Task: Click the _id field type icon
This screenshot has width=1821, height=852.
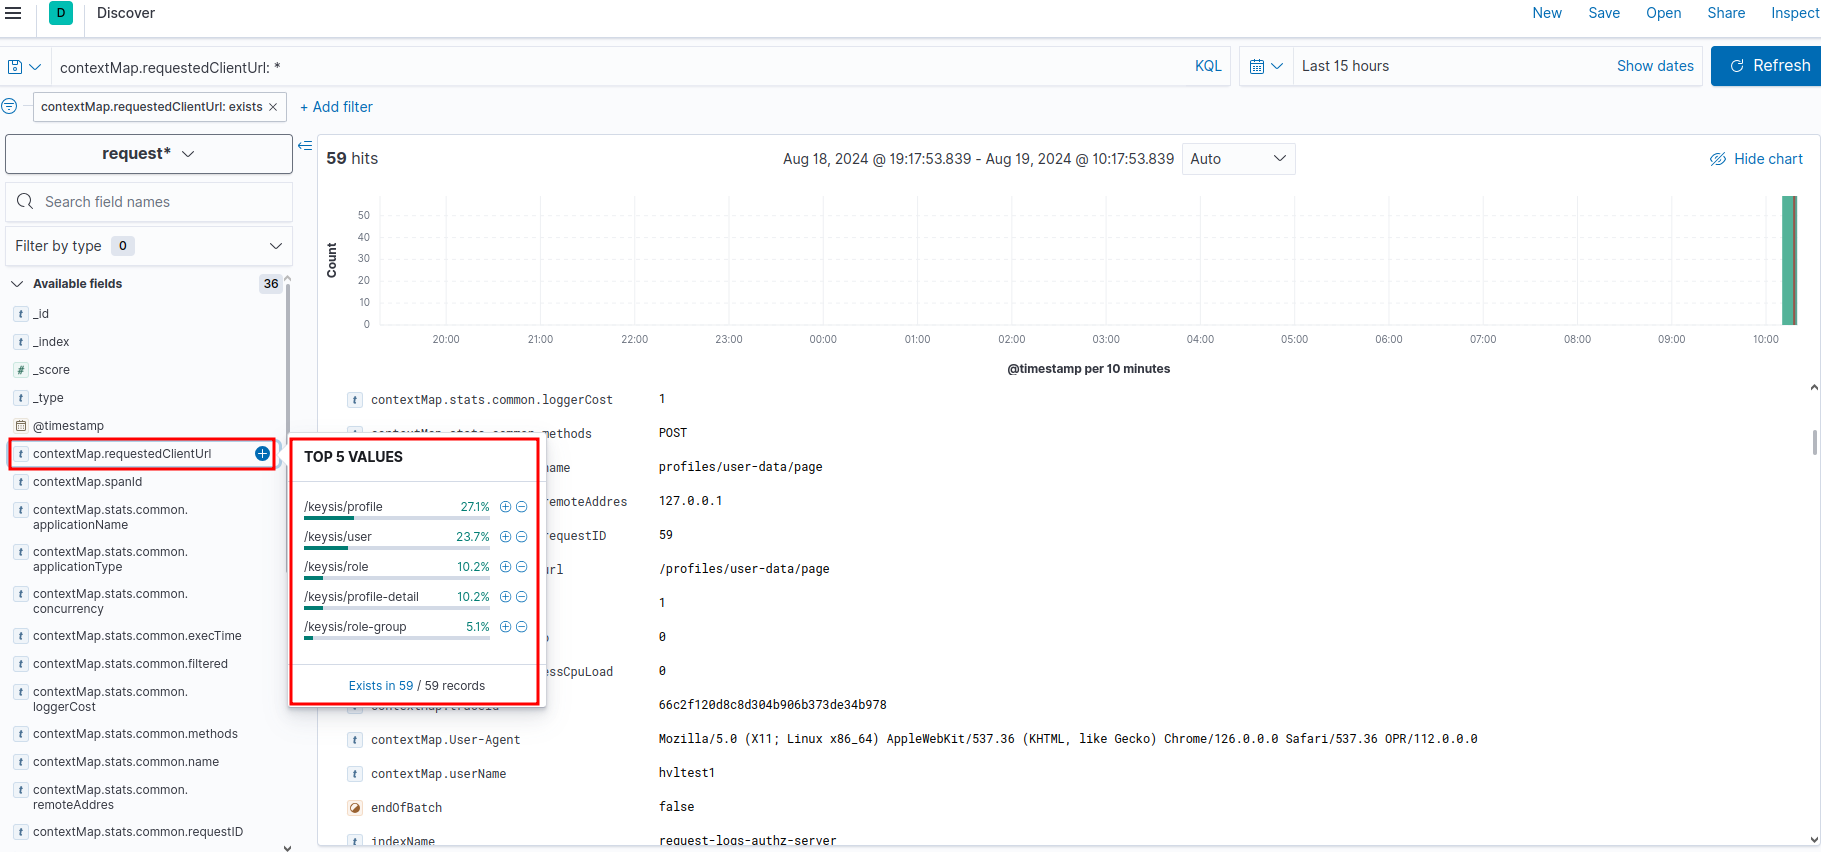Action: click(x=21, y=314)
